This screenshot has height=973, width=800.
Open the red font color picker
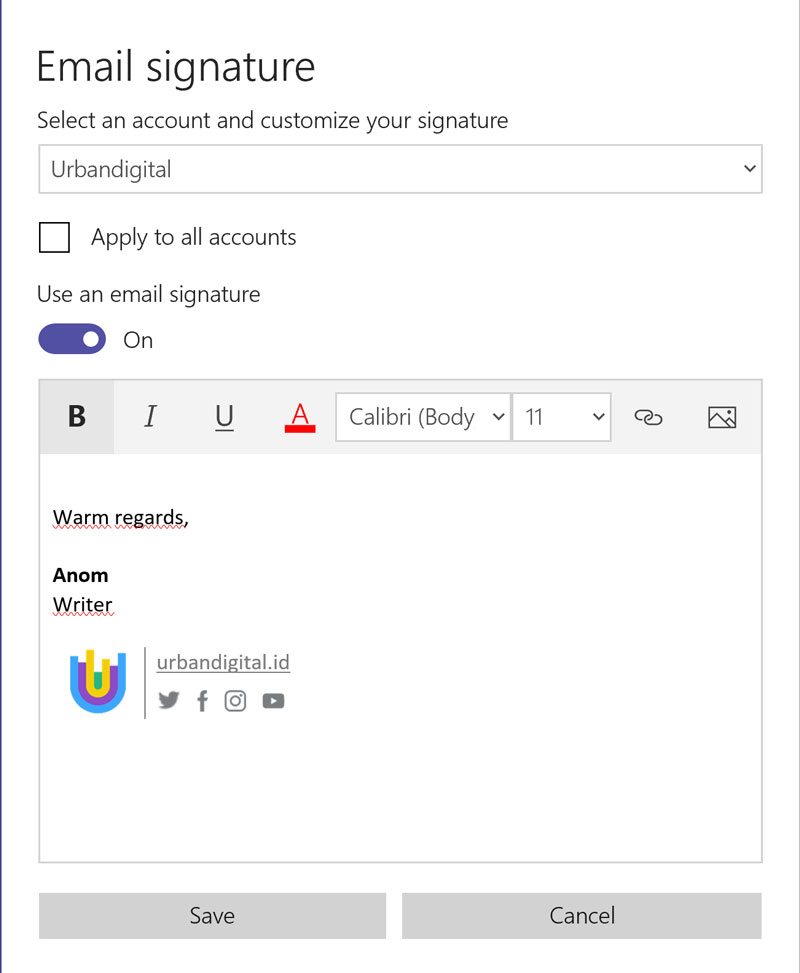299,417
